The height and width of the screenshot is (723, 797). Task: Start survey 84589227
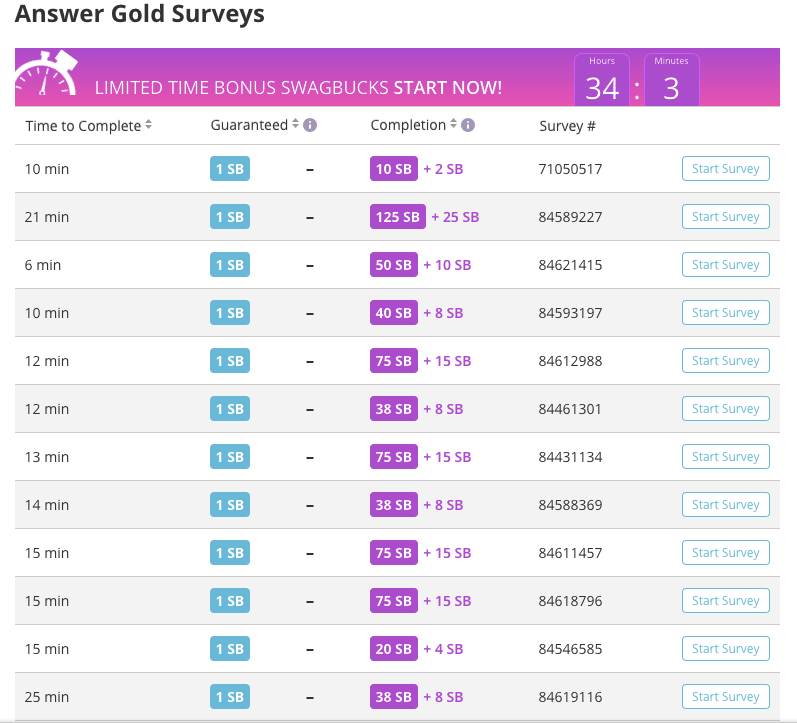click(725, 217)
